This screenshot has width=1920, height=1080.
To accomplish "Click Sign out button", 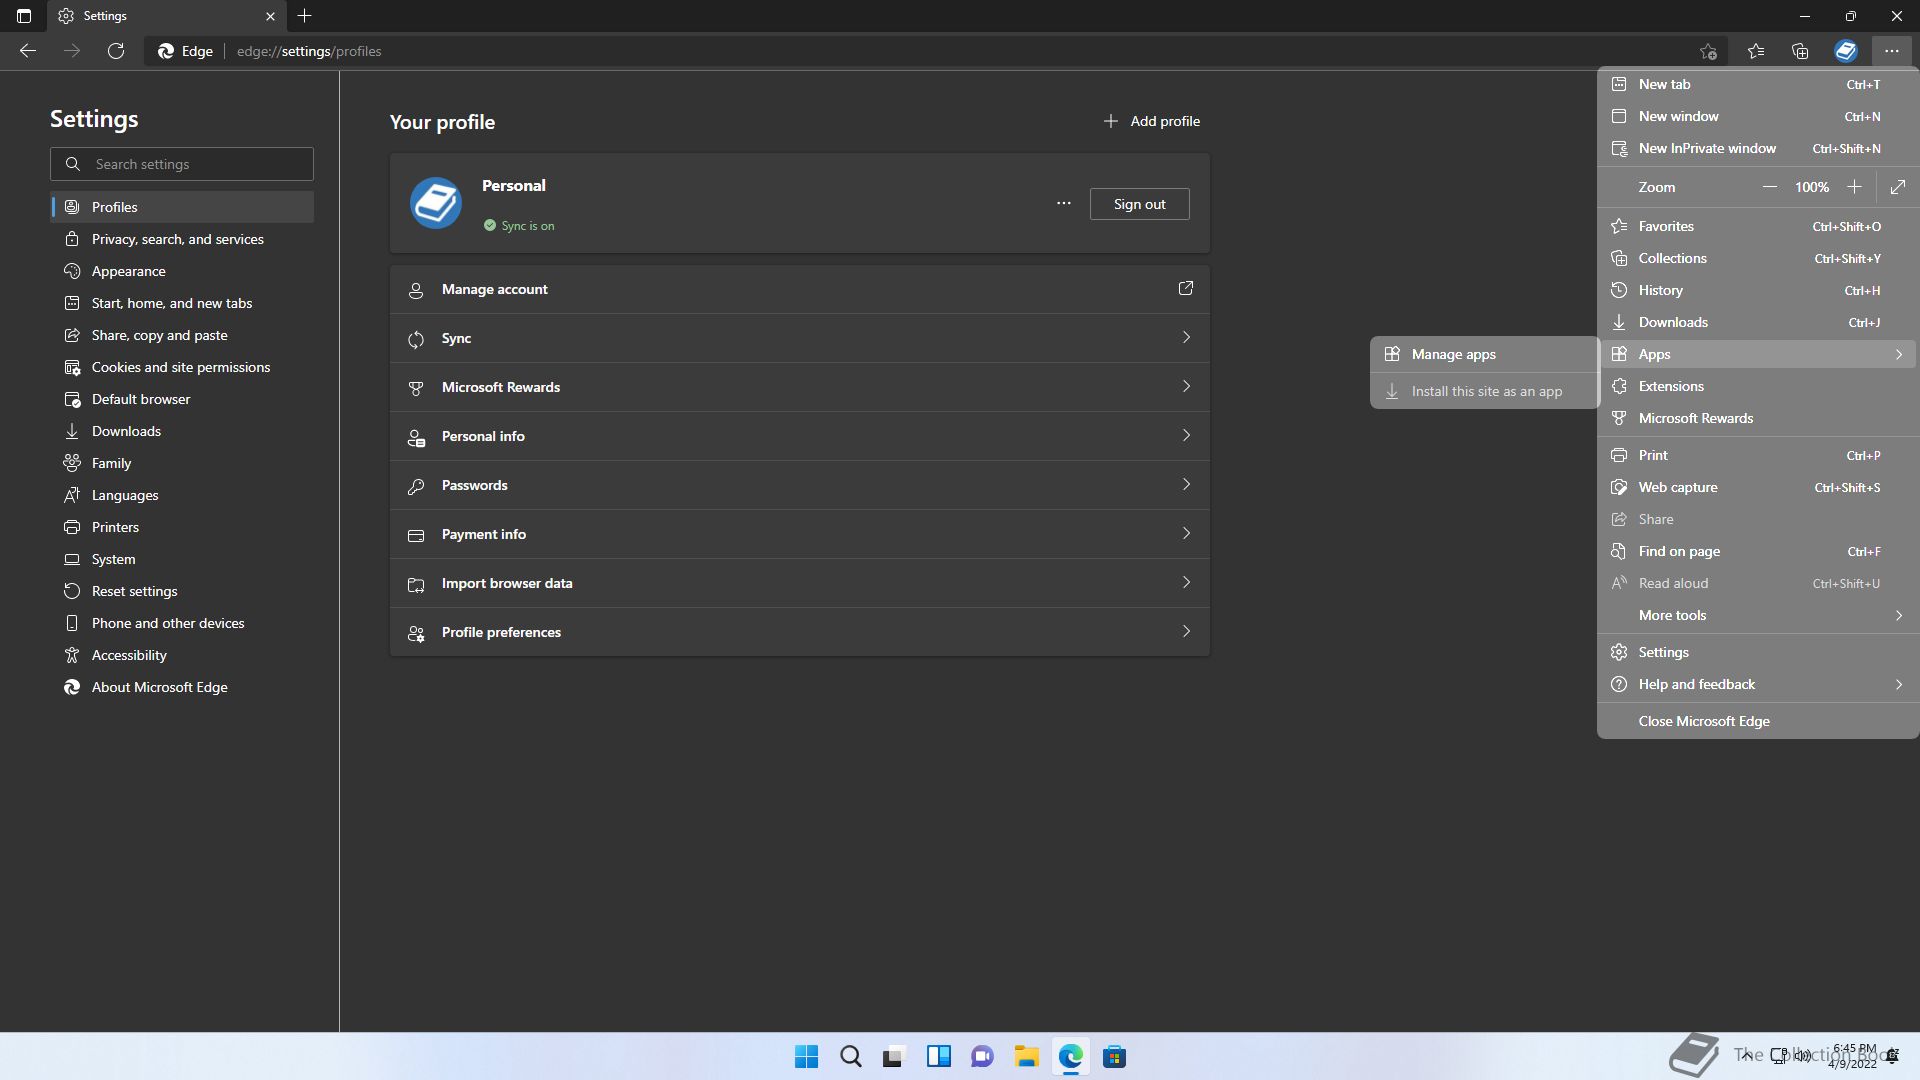I will click(1139, 204).
